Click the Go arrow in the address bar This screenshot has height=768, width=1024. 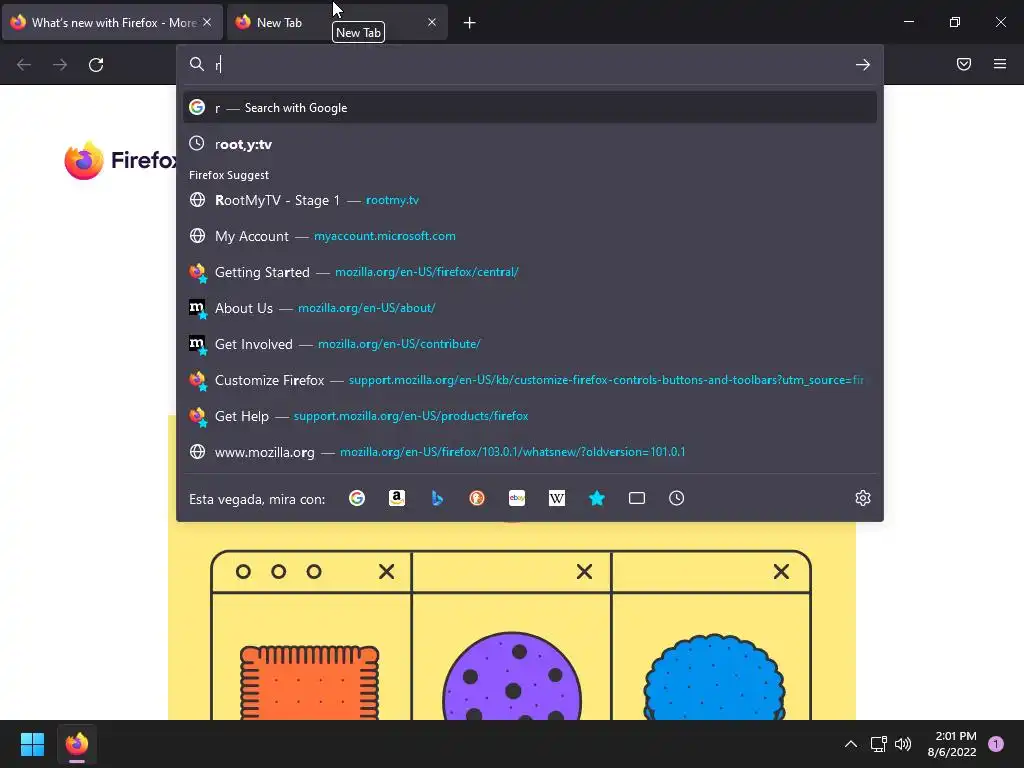click(x=863, y=65)
